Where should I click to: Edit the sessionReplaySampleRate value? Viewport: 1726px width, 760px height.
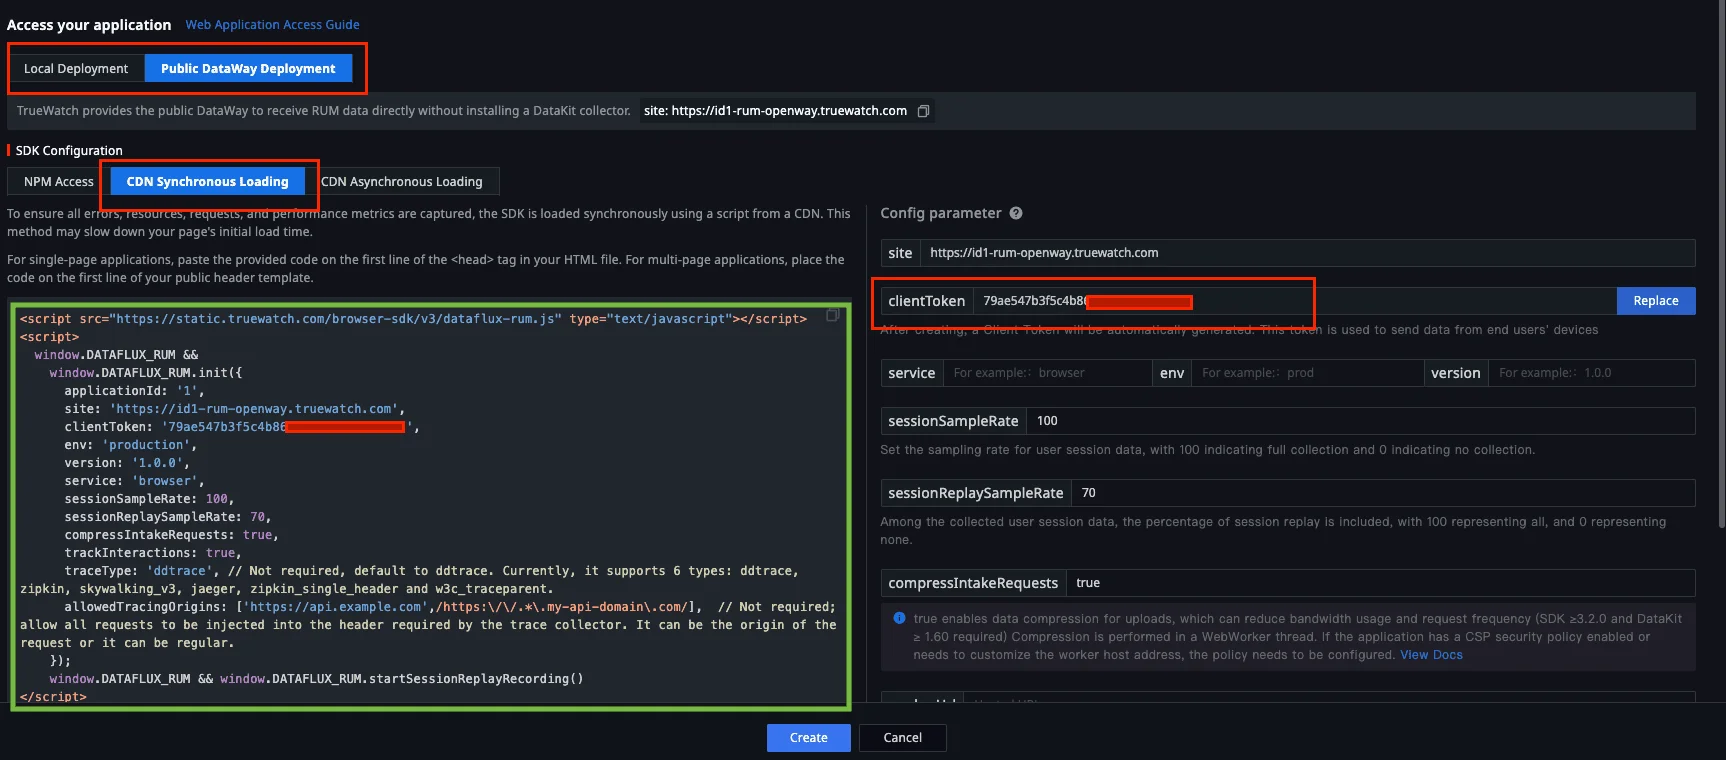tap(1380, 493)
